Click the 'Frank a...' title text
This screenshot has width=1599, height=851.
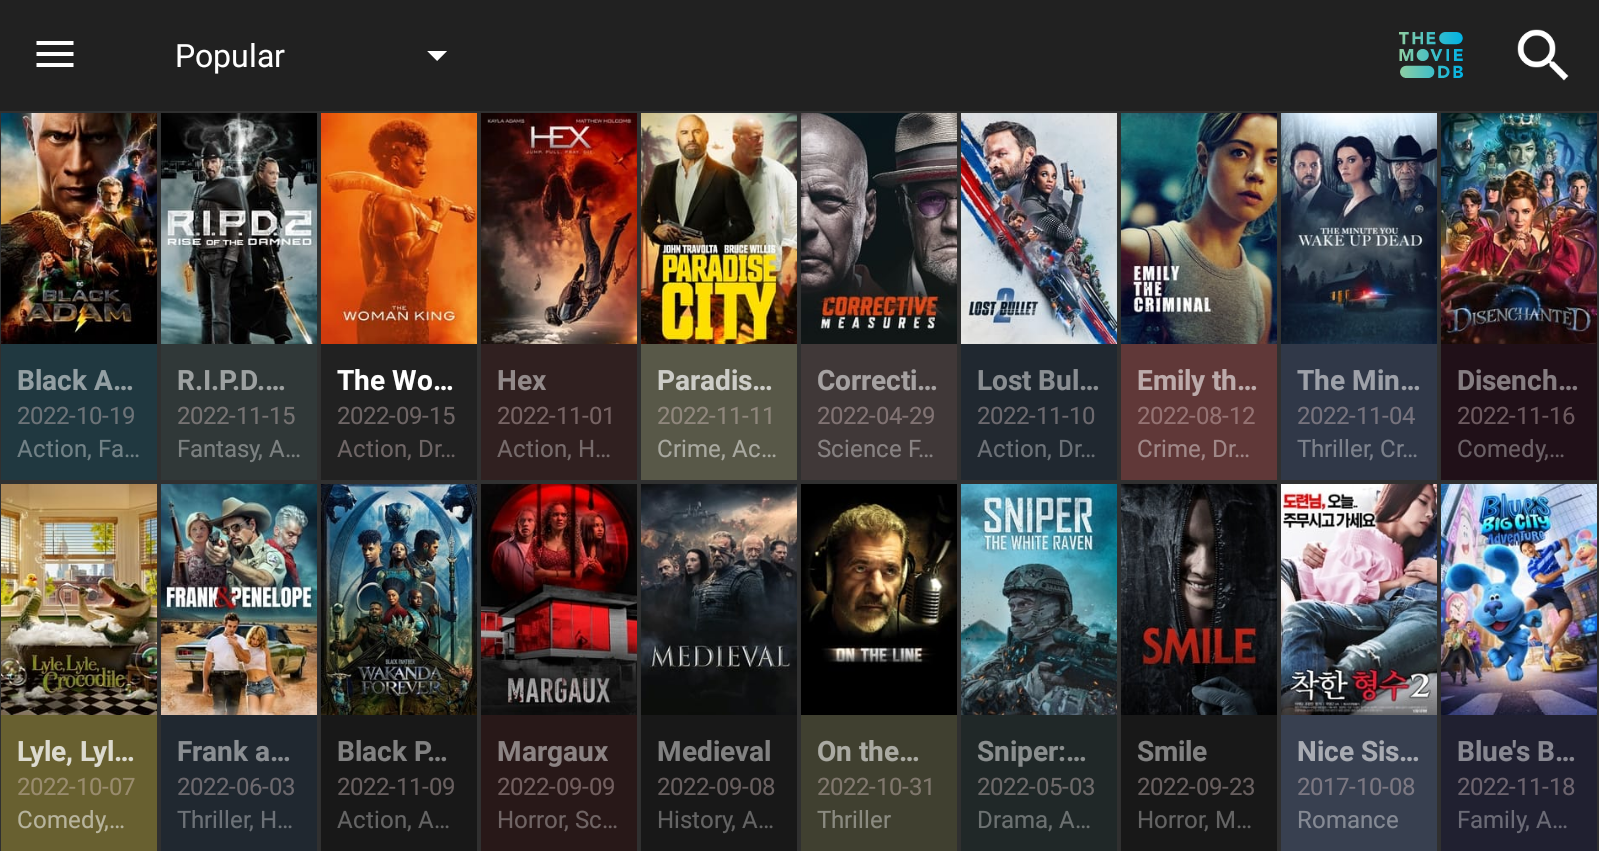pyautogui.click(x=233, y=752)
